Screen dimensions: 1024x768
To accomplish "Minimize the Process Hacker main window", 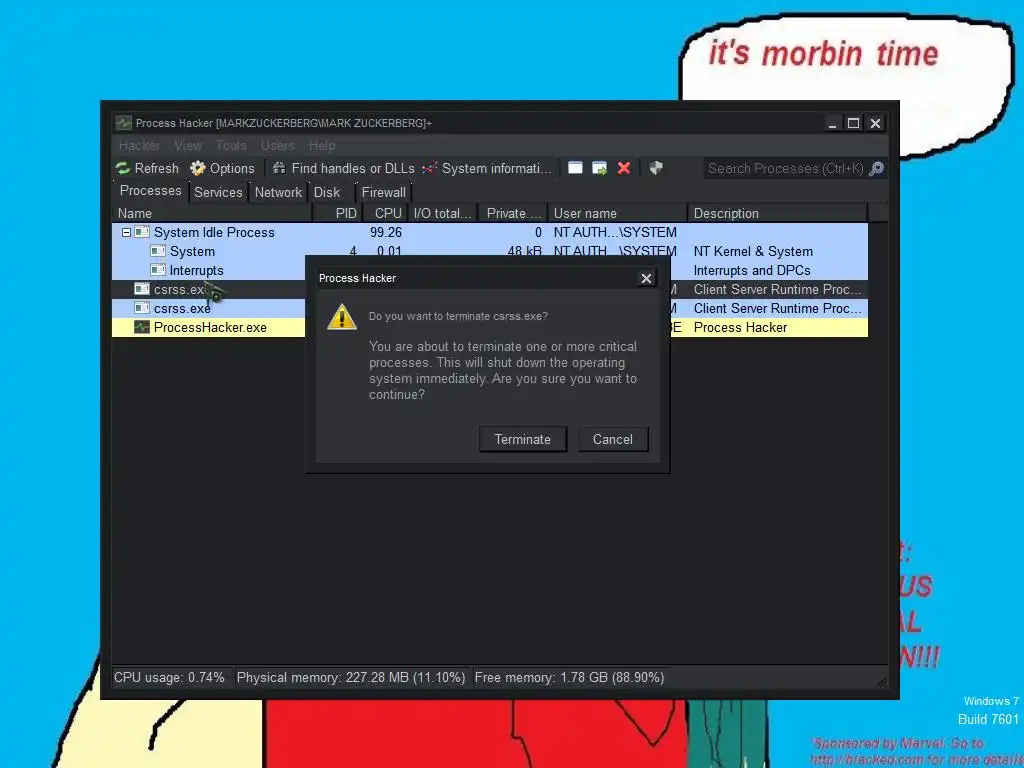I will tap(832, 123).
